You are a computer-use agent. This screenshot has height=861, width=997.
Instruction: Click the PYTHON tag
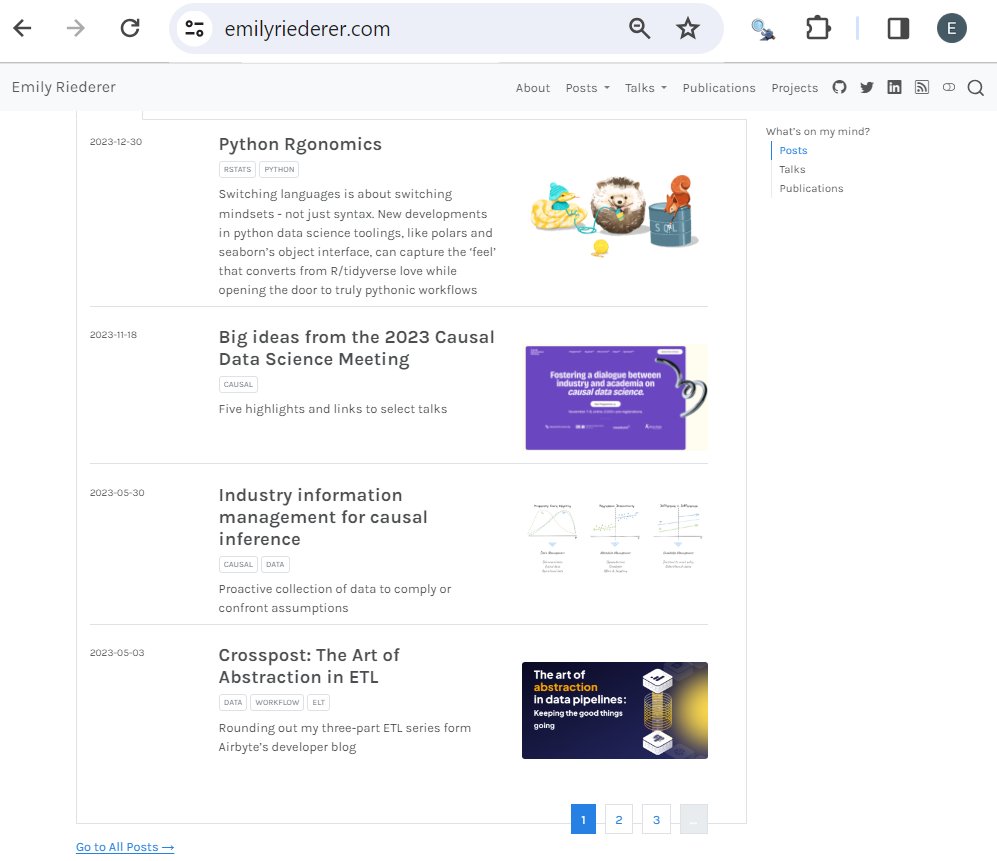[x=279, y=169]
